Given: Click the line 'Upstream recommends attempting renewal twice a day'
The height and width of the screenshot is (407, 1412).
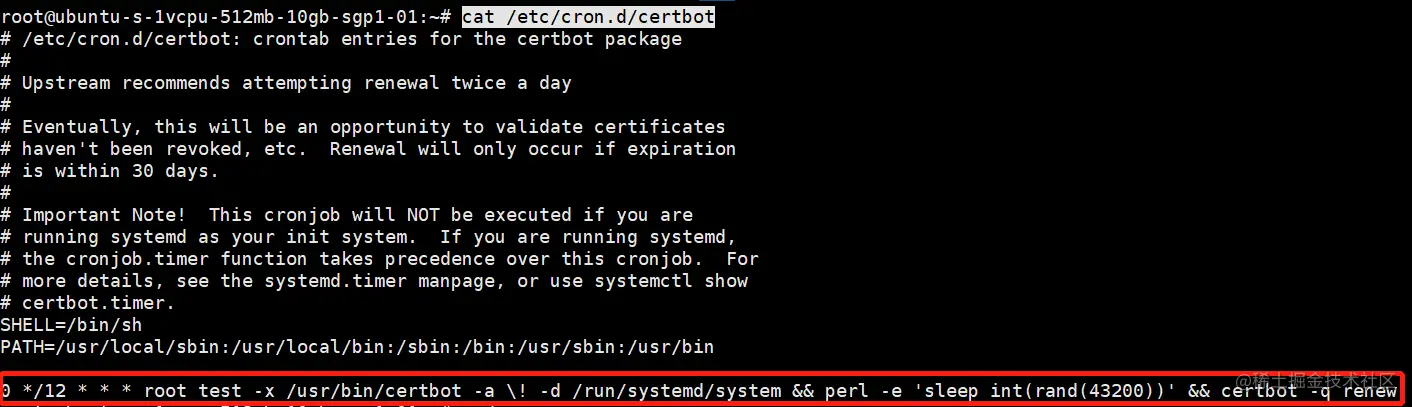Looking at the screenshot, I should [x=286, y=83].
